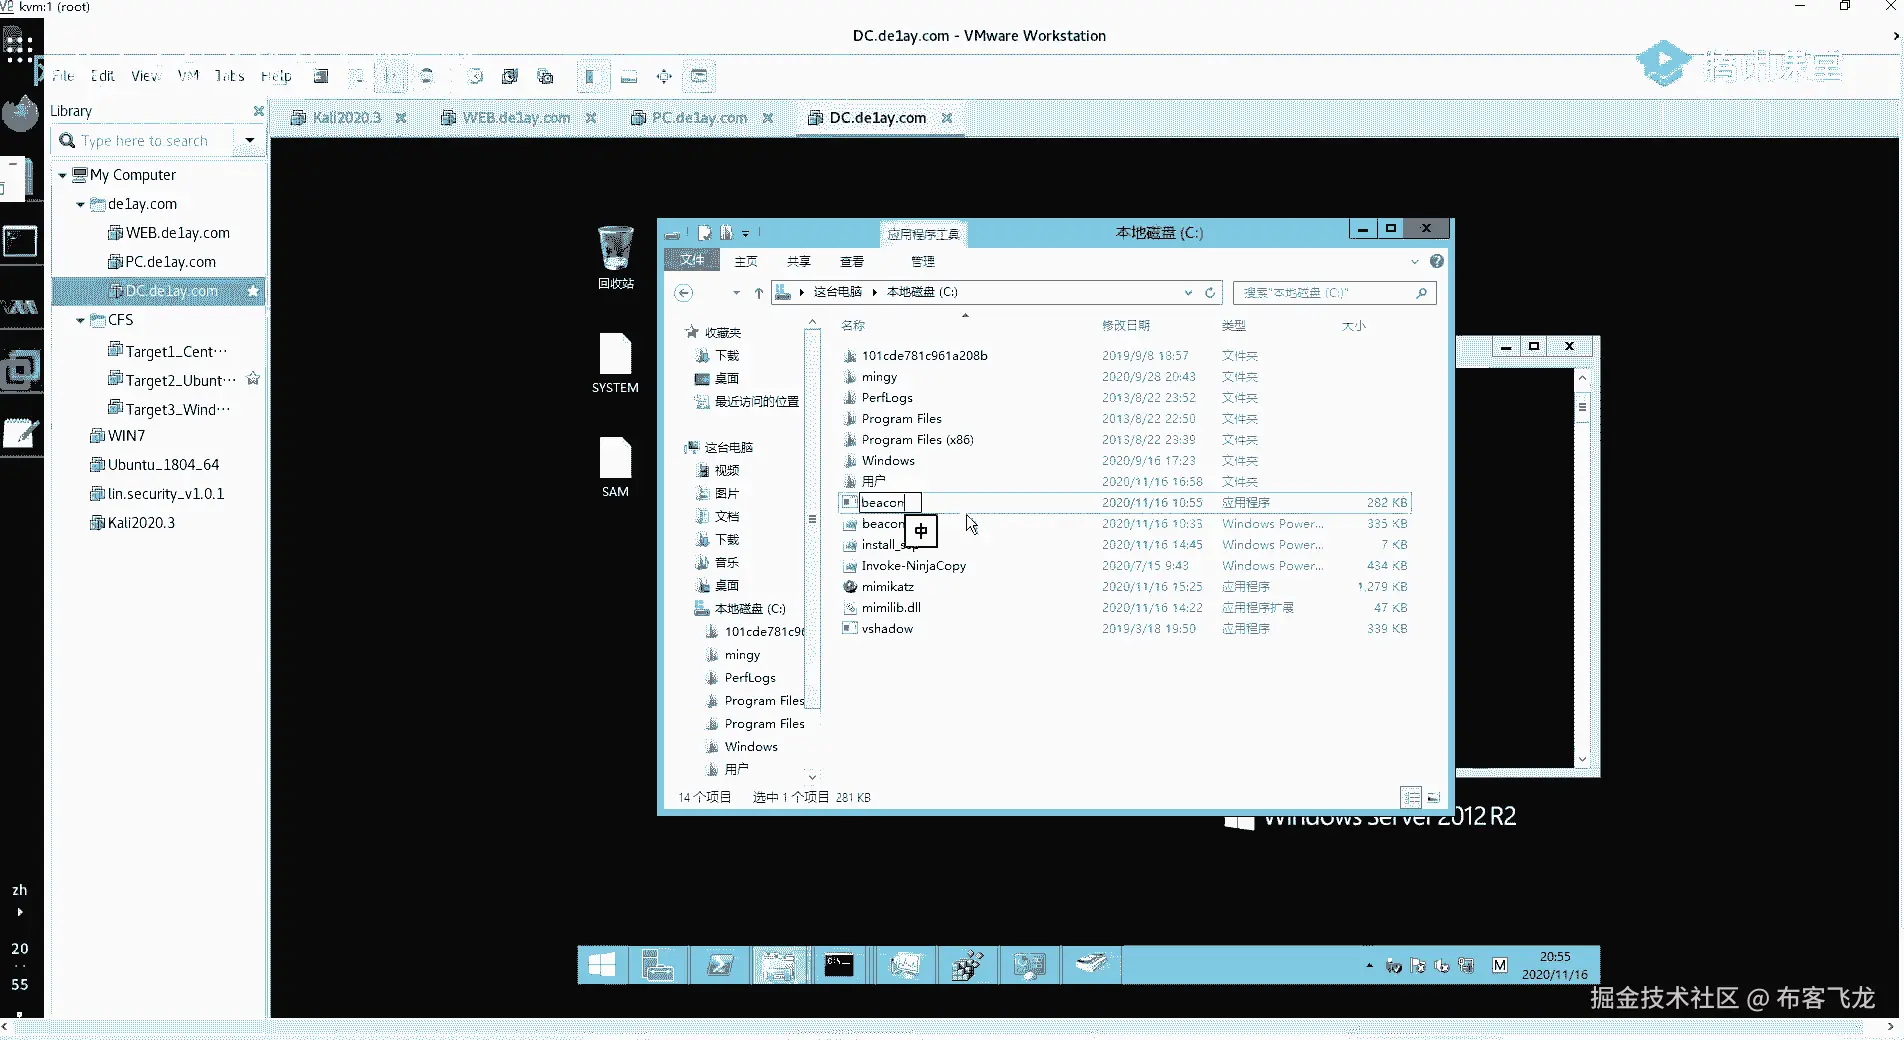
Task: Open the 共享 ribbon tab
Action: point(798,262)
